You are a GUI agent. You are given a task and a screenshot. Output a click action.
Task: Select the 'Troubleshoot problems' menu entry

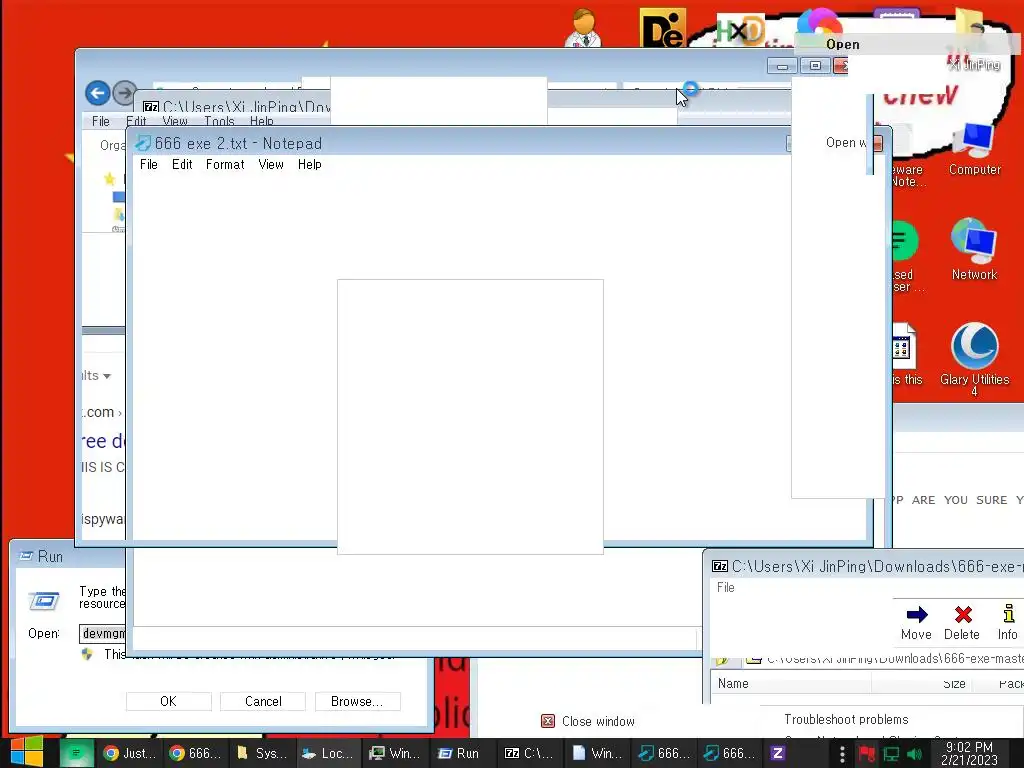pyautogui.click(x=846, y=719)
